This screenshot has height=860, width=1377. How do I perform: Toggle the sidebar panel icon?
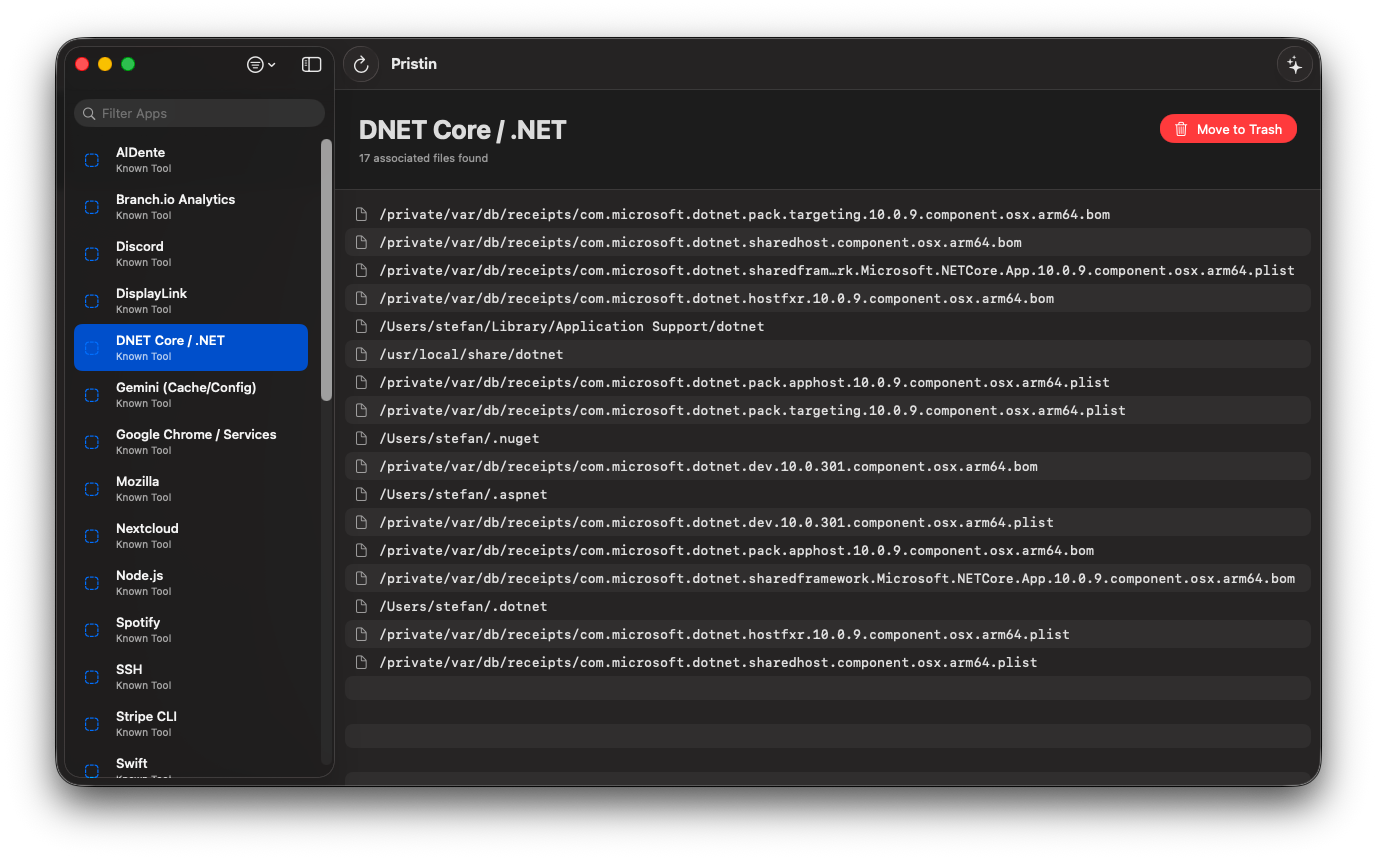(x=312, y=64)
